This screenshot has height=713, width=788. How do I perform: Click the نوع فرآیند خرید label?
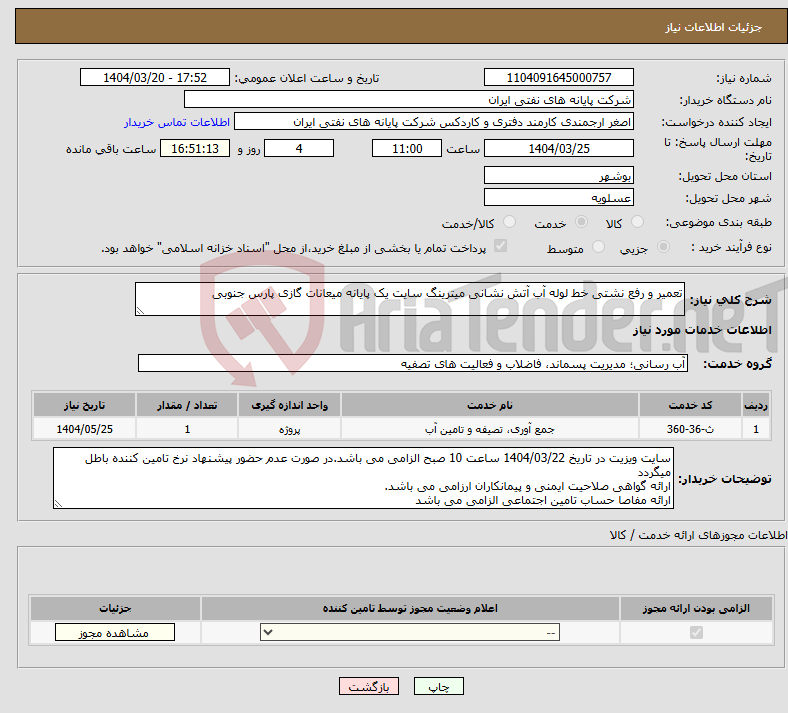click(x=731, y=247)
